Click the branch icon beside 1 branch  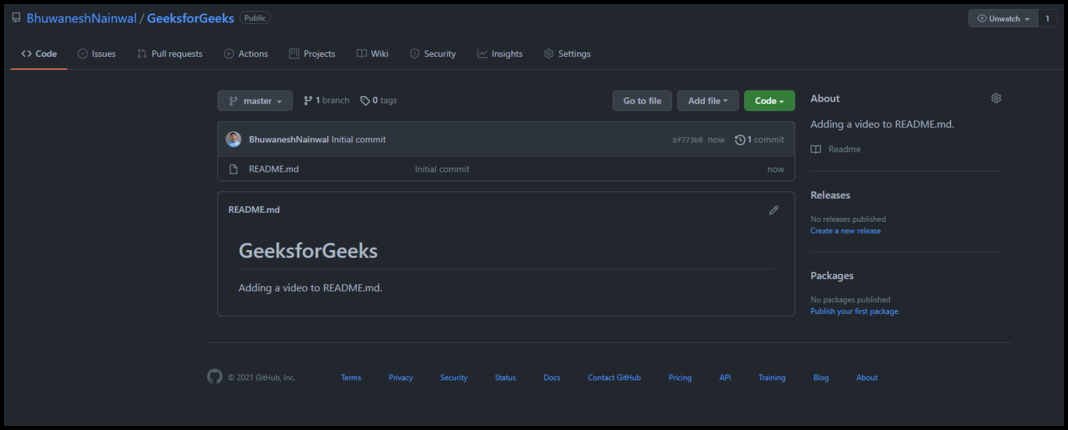tap(308, 100)
